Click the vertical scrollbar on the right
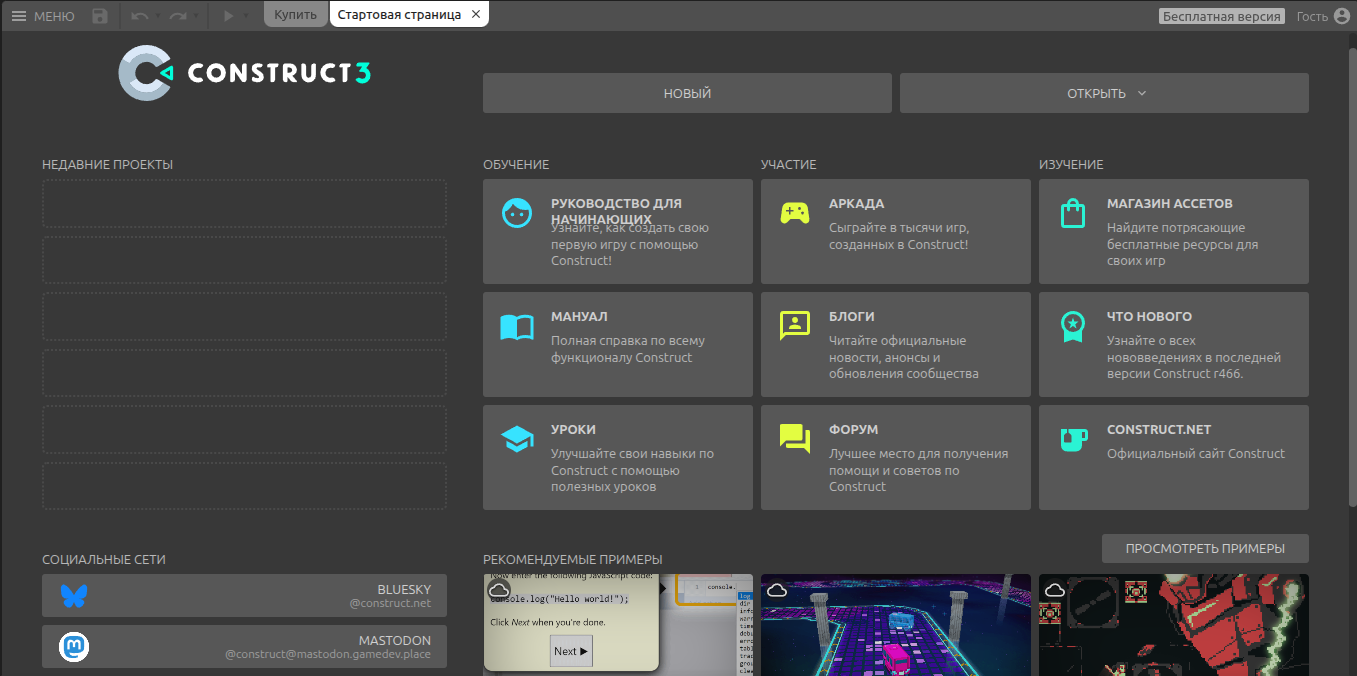The height and width of the screenshot is (676, 1357). coord(1352,300)
